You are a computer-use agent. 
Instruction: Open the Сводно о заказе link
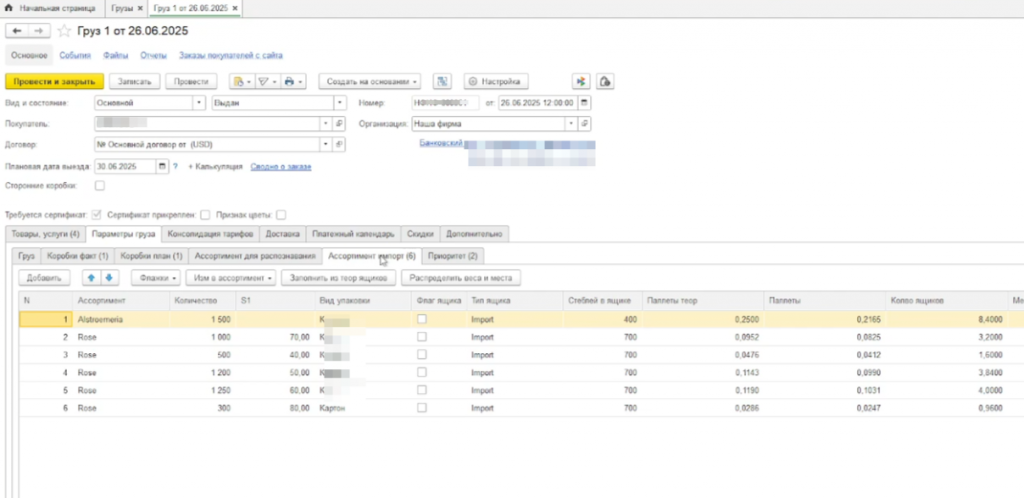point(280,166)
